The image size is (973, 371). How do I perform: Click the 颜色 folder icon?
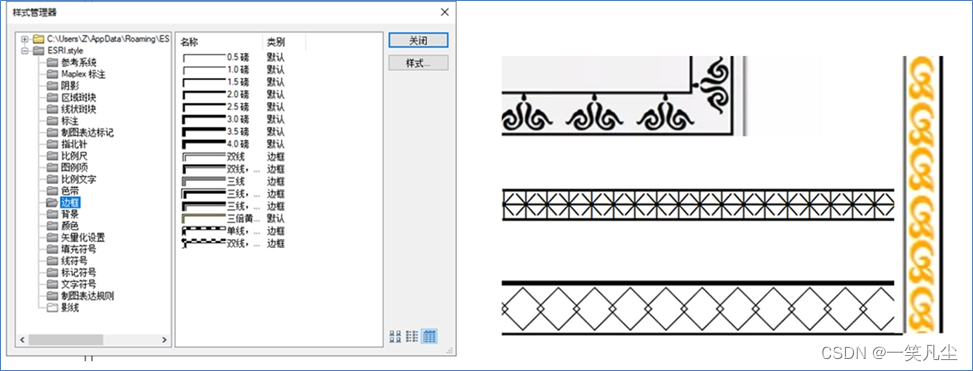tap(52, 225)
